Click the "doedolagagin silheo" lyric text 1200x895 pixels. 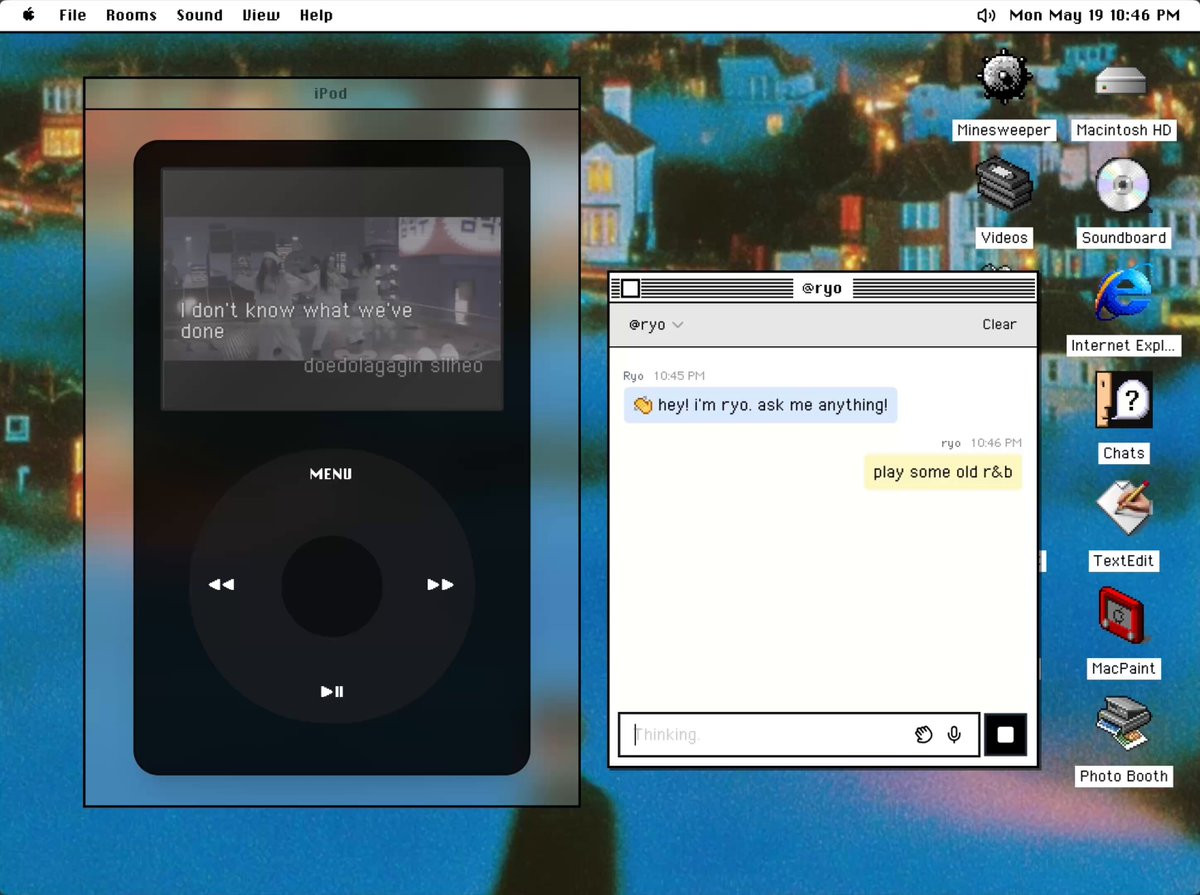(393, 367)
